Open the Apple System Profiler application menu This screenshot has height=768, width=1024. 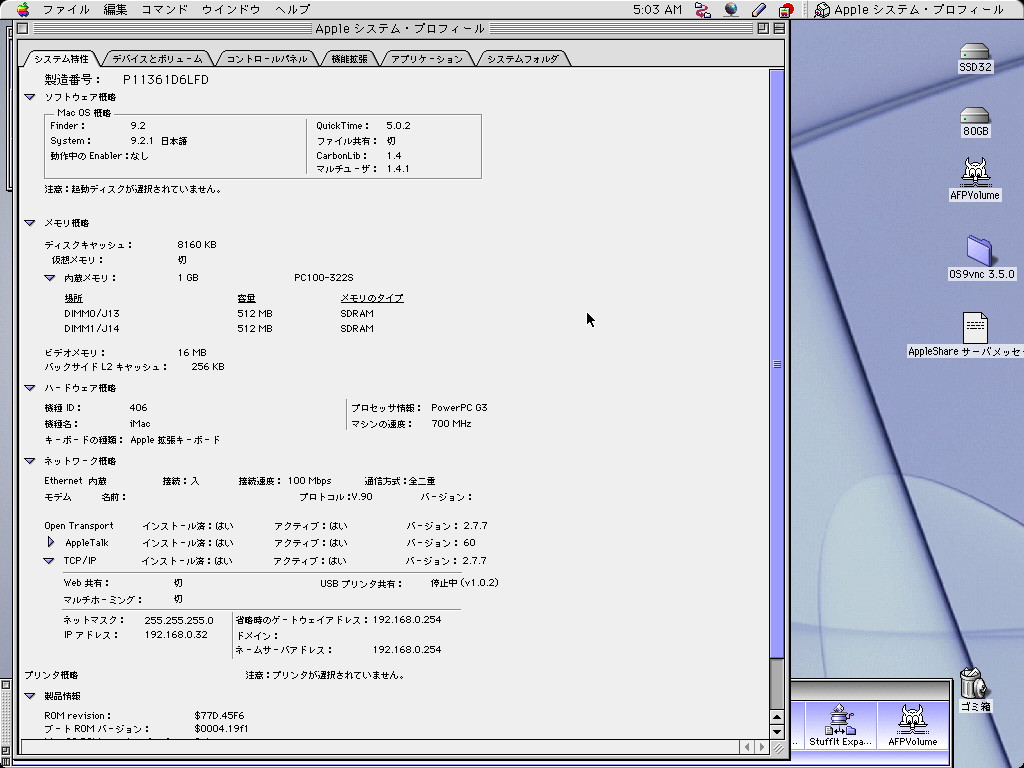pos(909,10)
